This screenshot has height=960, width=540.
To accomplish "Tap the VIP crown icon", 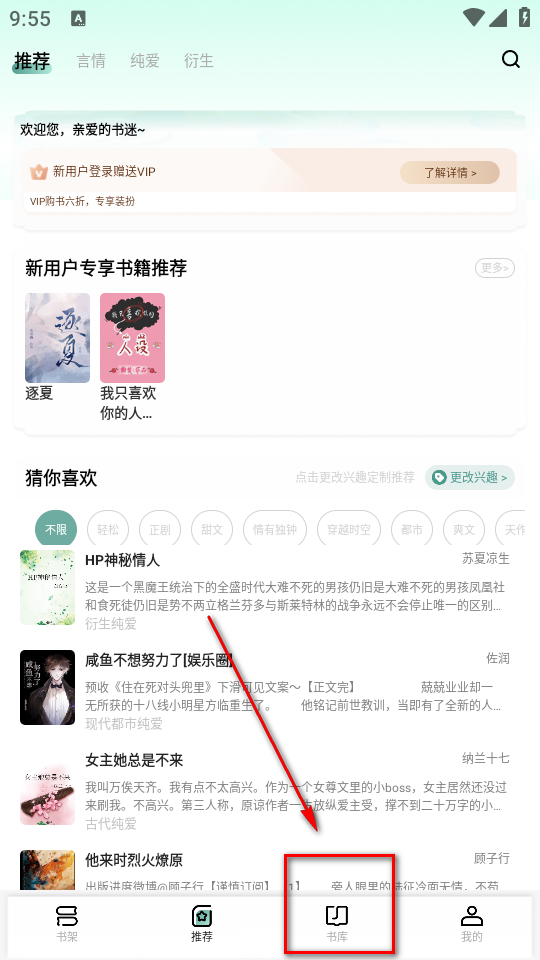I will point(39,172).
